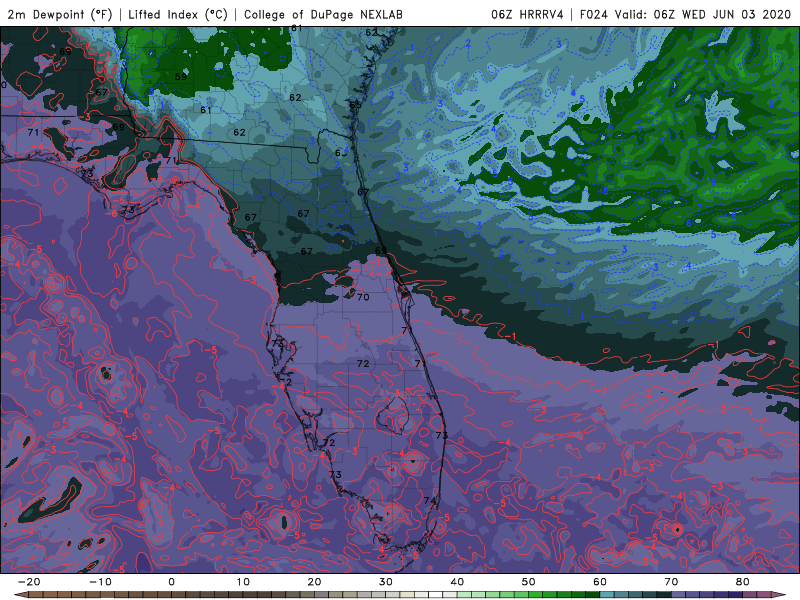Screen dimensions: 800x600
Task: Click the "70" dewpoint value in north Florida
Action: [363, 297]
